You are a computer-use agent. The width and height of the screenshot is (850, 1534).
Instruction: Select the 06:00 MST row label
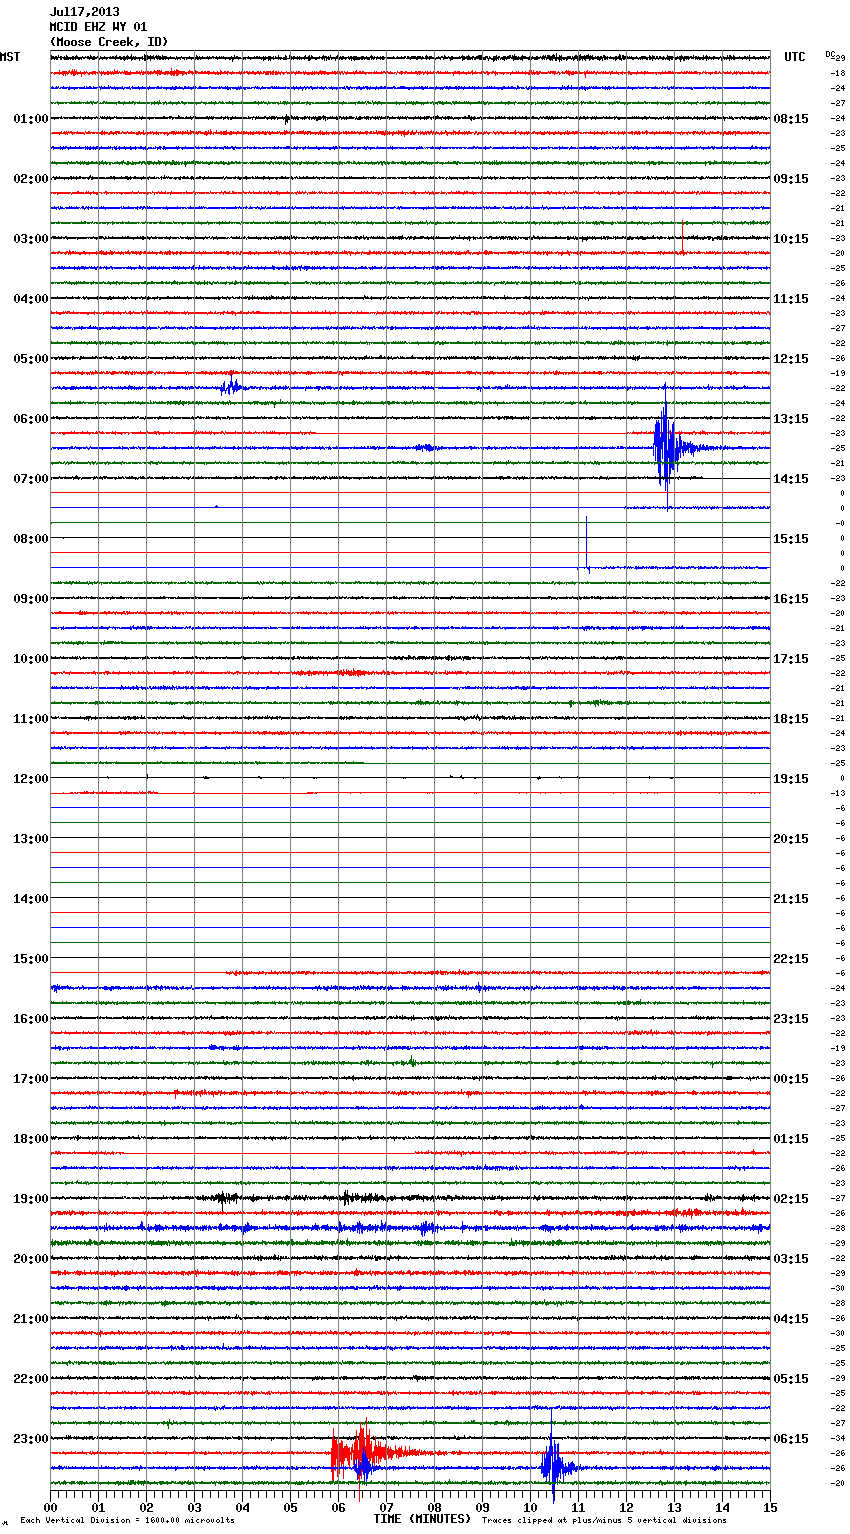31,419
